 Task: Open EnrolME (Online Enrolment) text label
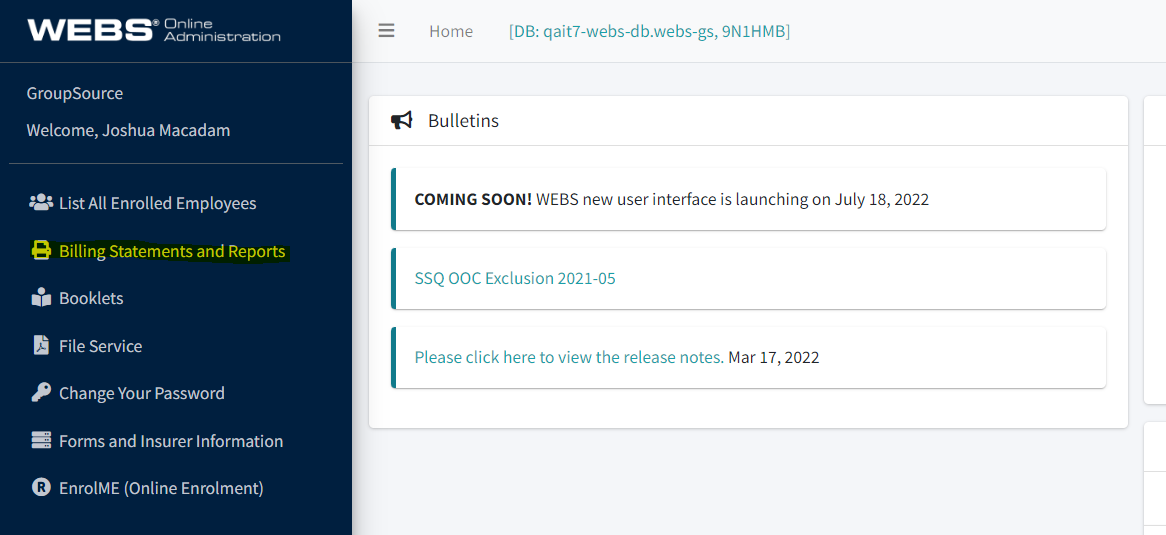(161, 488)
